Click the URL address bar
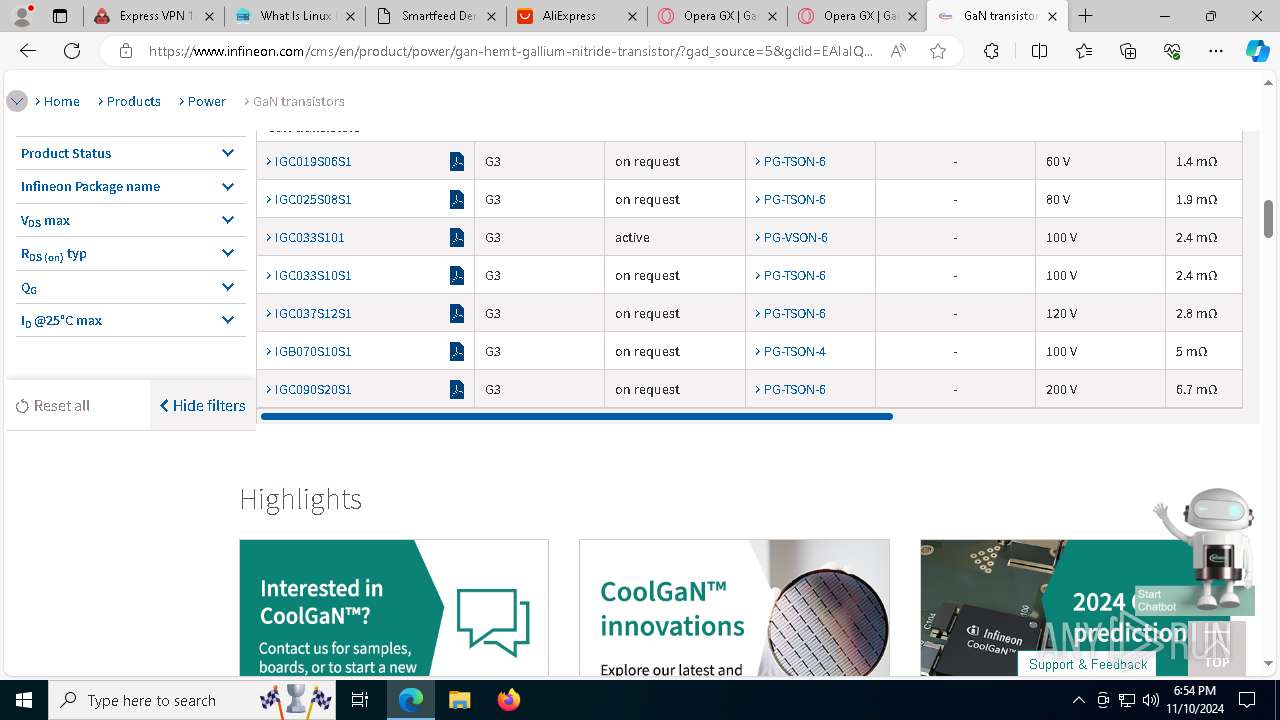This screenshot has height=720, width=1280. tap(510, 51)
